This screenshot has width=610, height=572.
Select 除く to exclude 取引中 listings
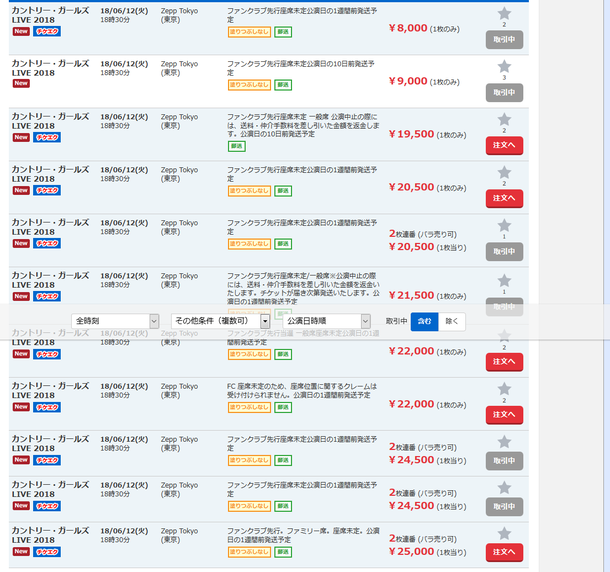click(x=452, y=321)
